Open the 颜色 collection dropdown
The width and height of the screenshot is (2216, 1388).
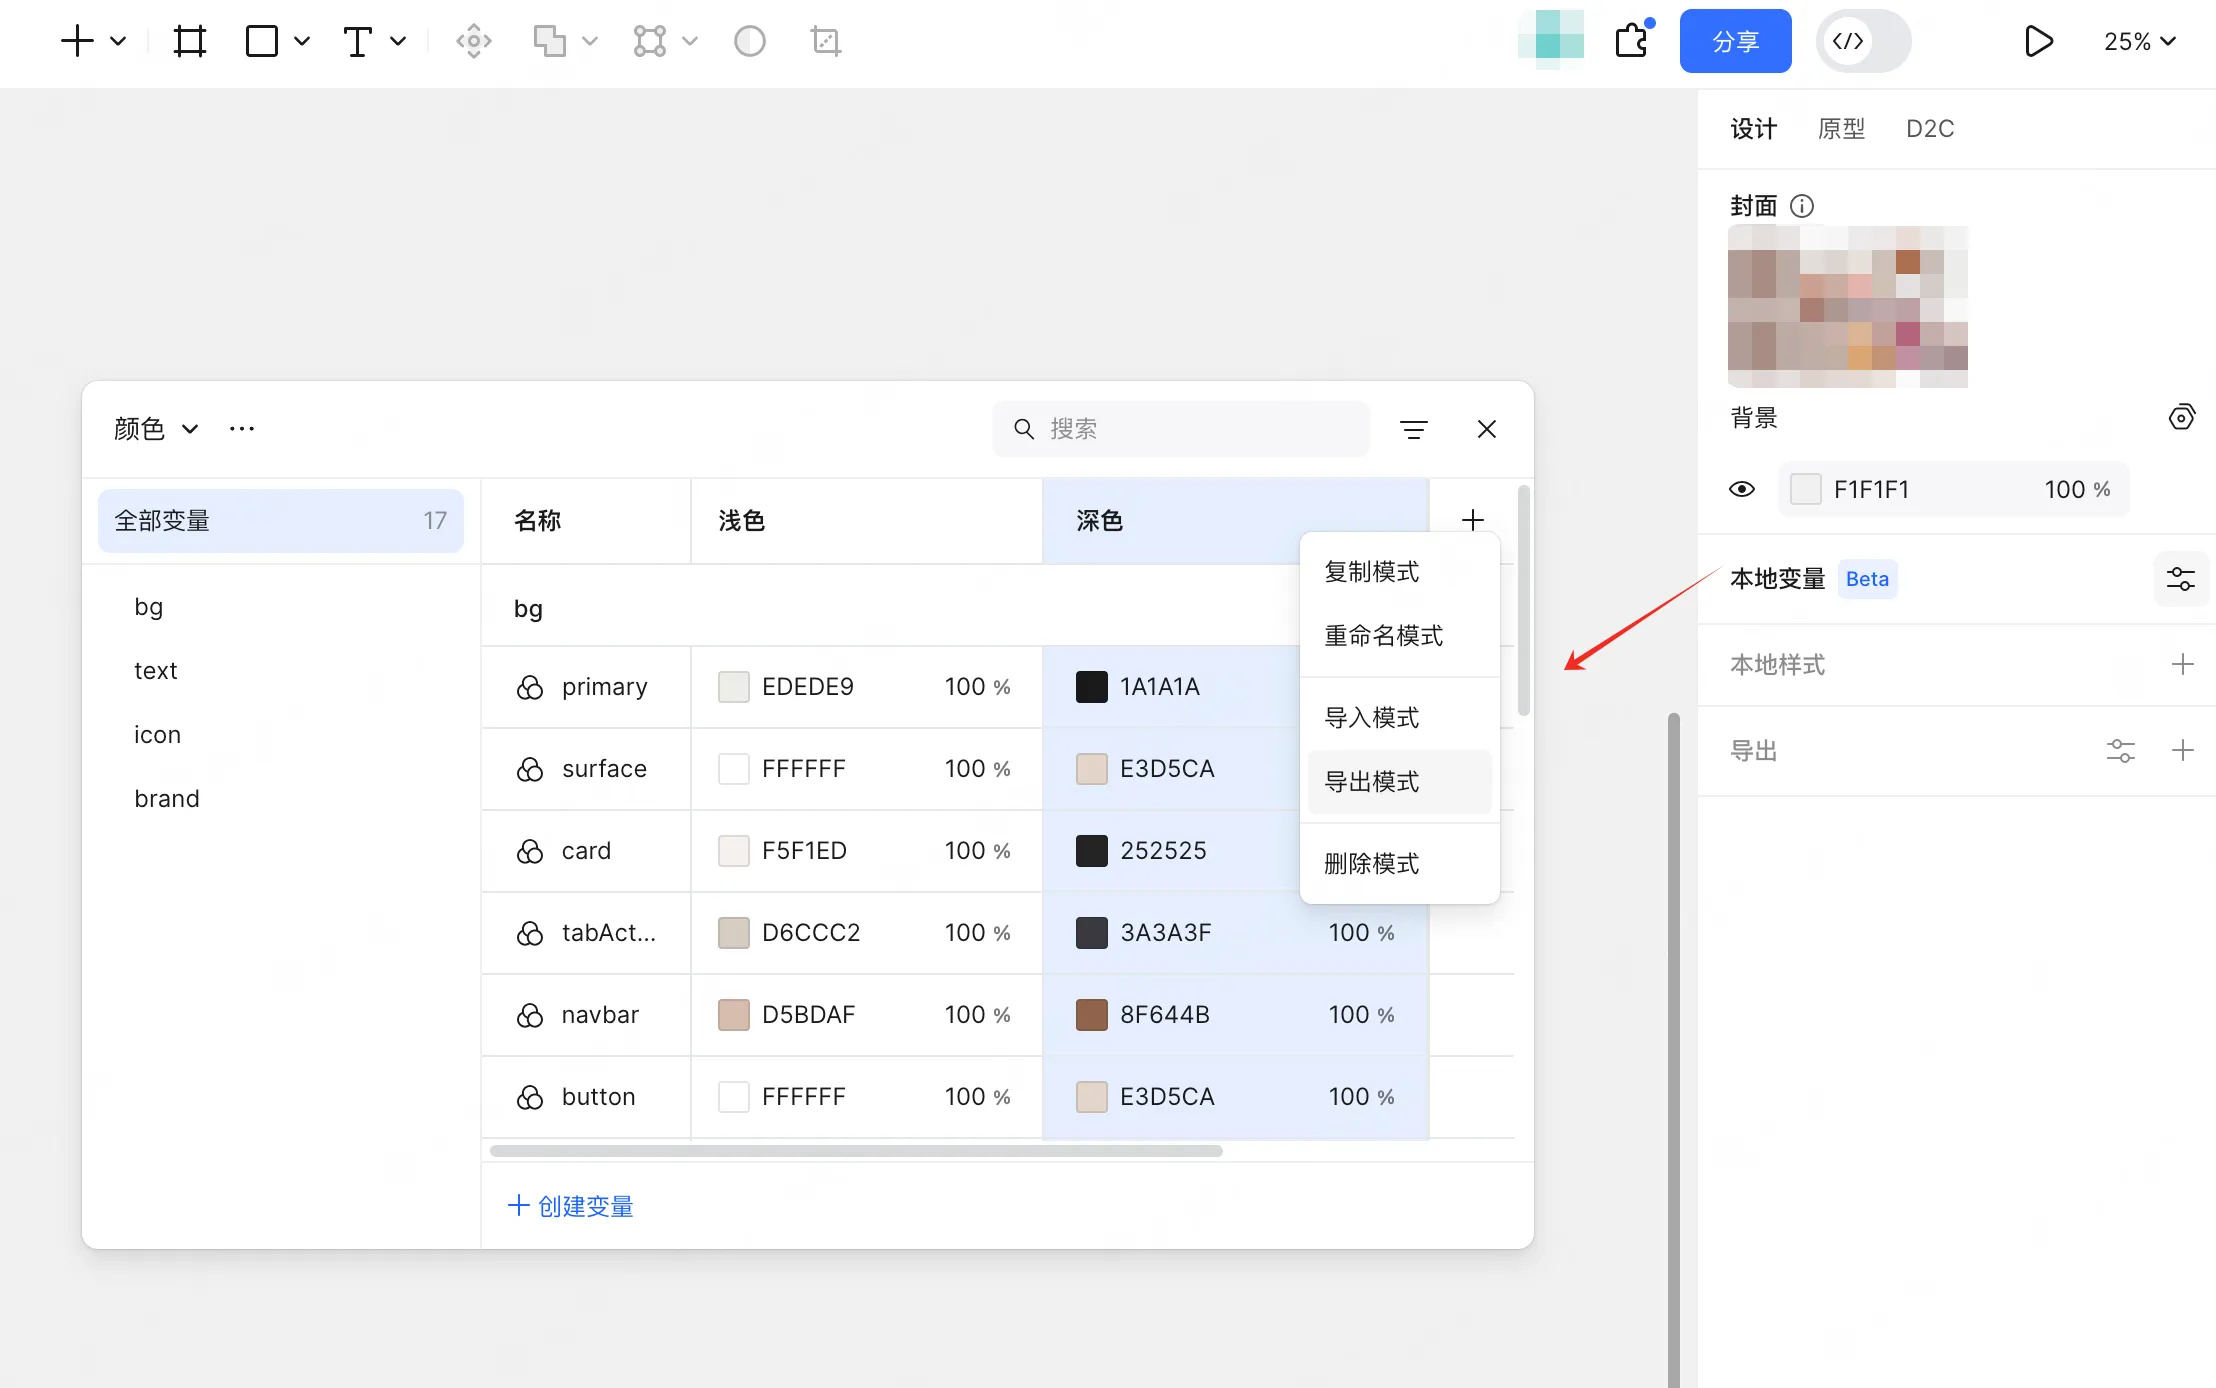156,429
